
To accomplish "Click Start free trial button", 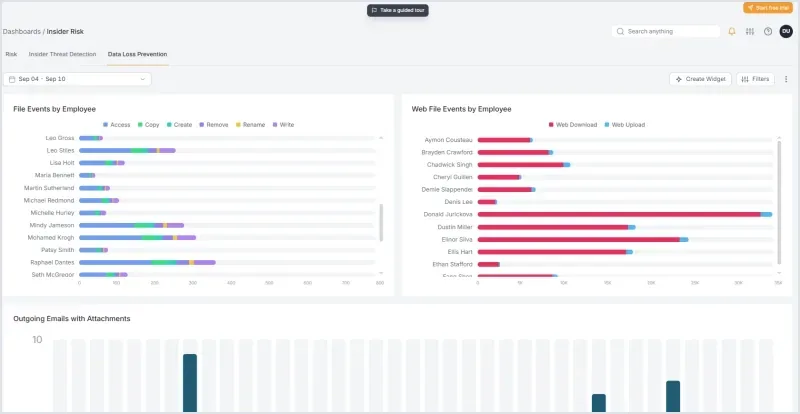I will 768,8.
